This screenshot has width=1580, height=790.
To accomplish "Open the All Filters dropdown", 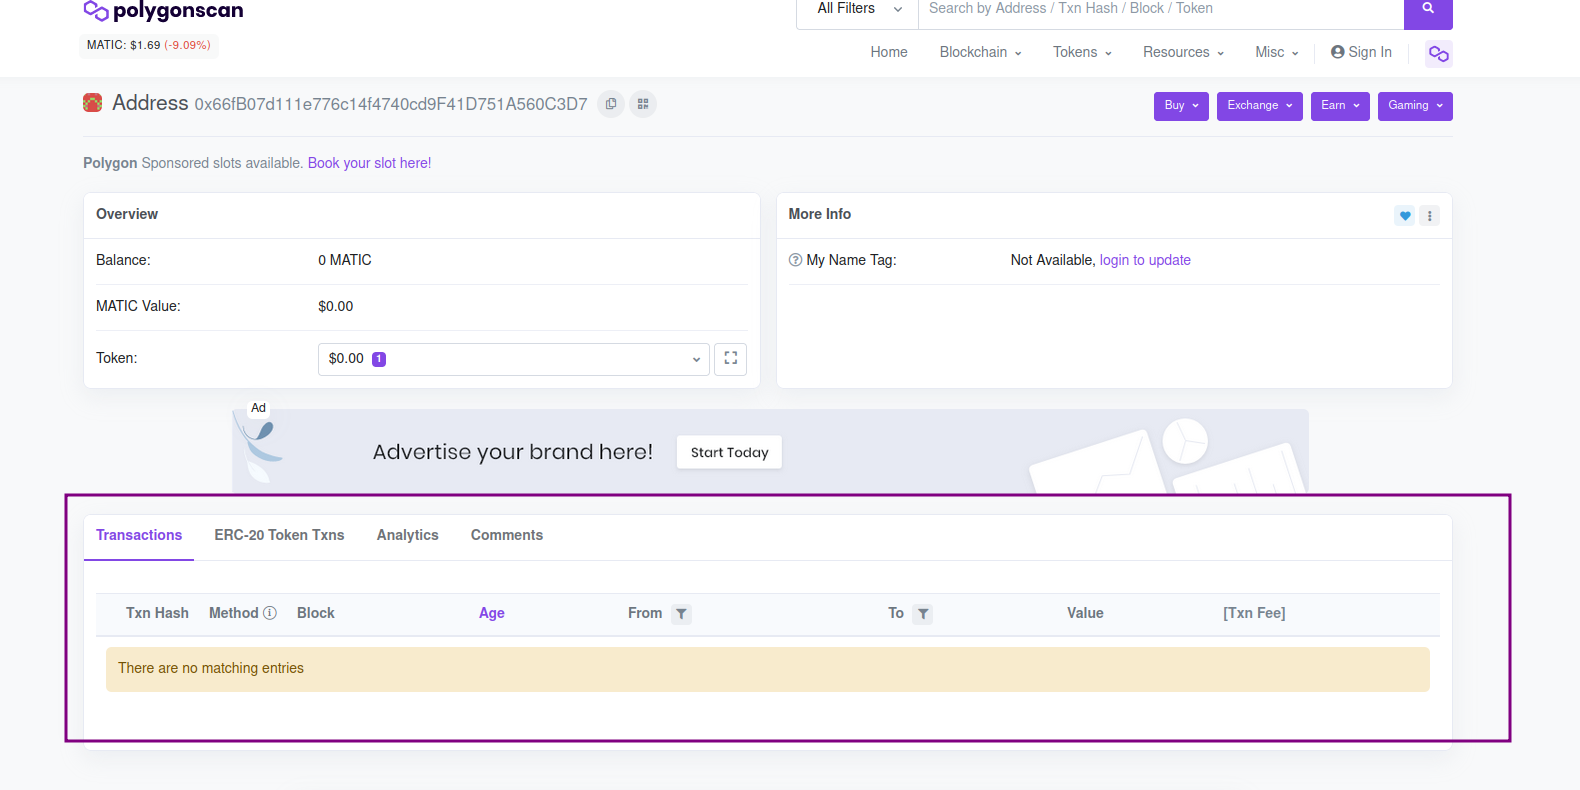I will pos(858,9).
